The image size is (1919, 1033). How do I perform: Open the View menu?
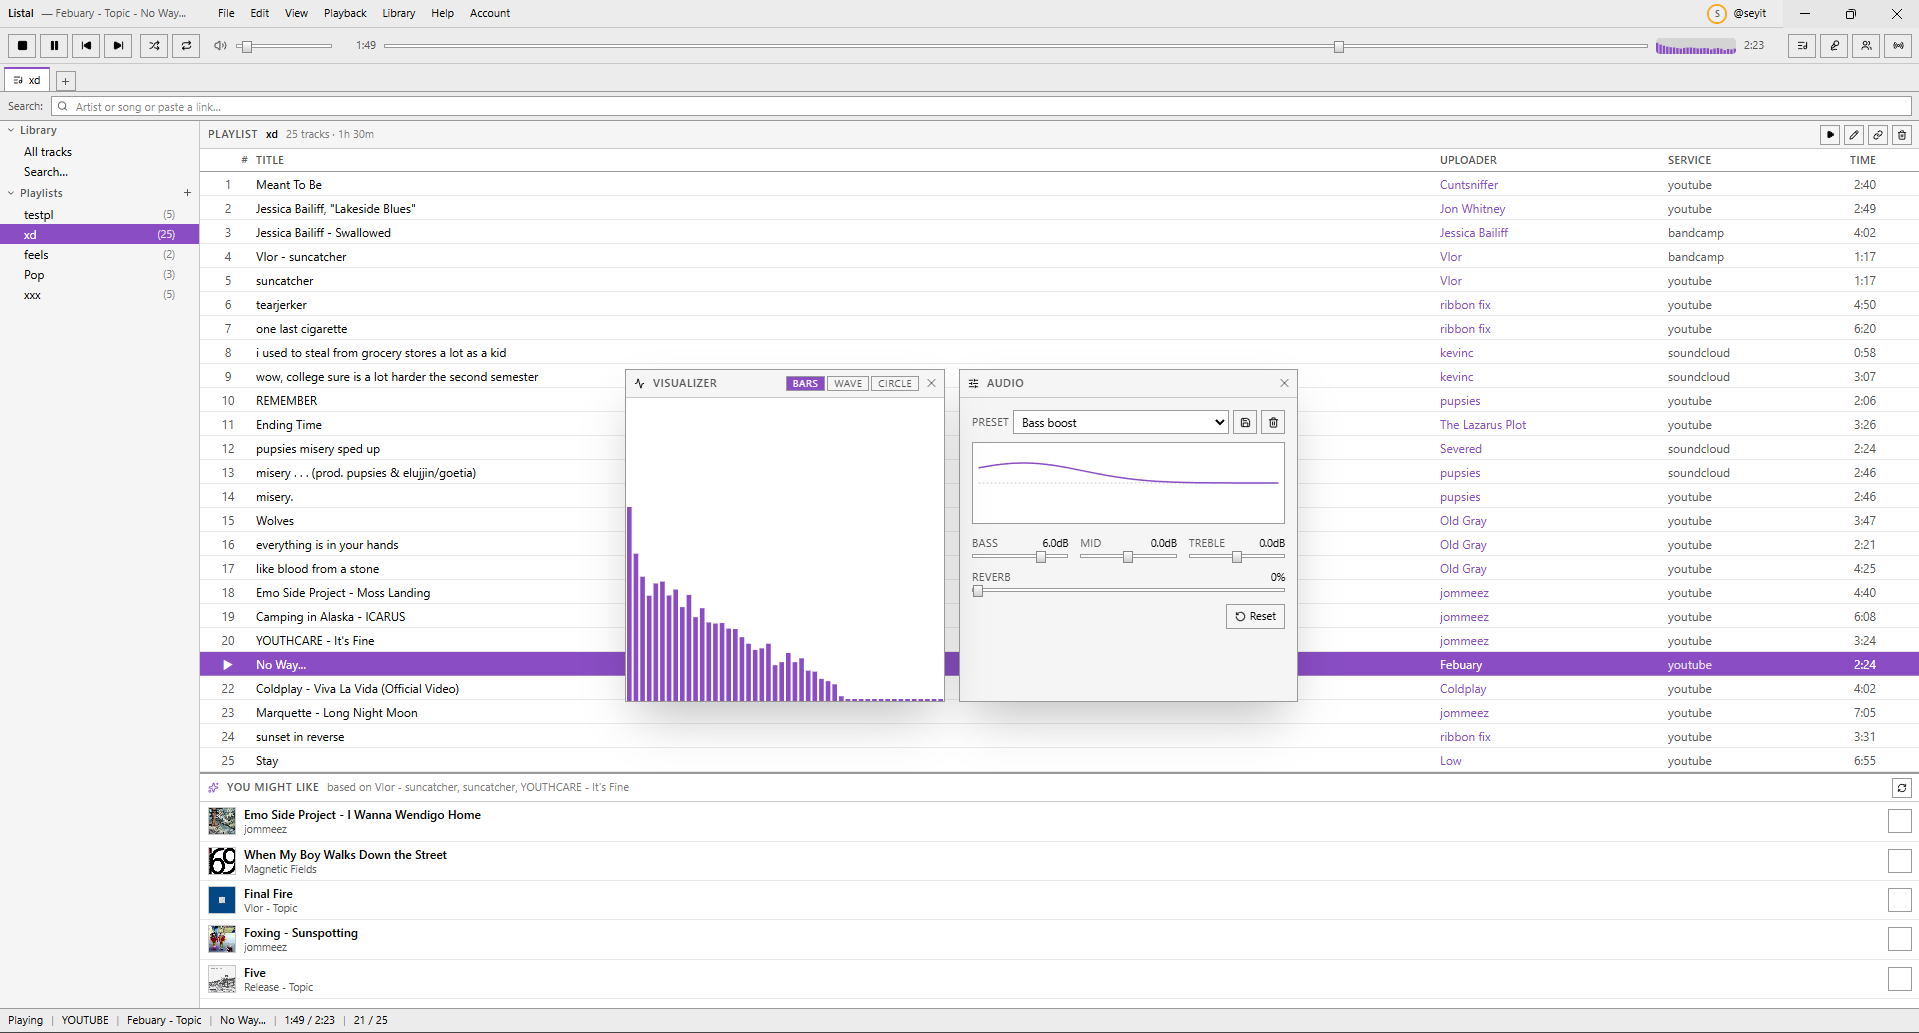(296, 13)
